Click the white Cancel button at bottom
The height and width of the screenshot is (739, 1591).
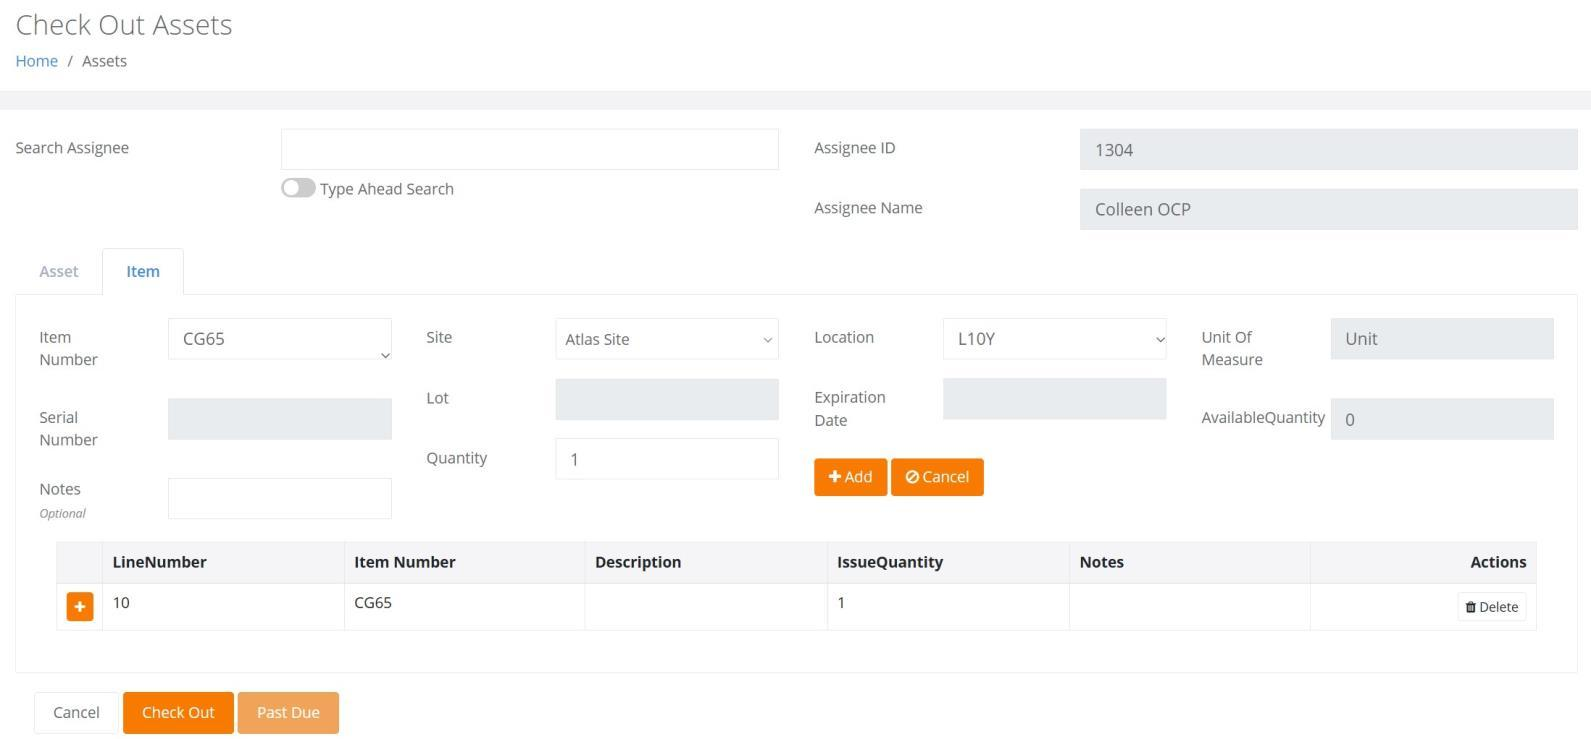coord(76,712)
